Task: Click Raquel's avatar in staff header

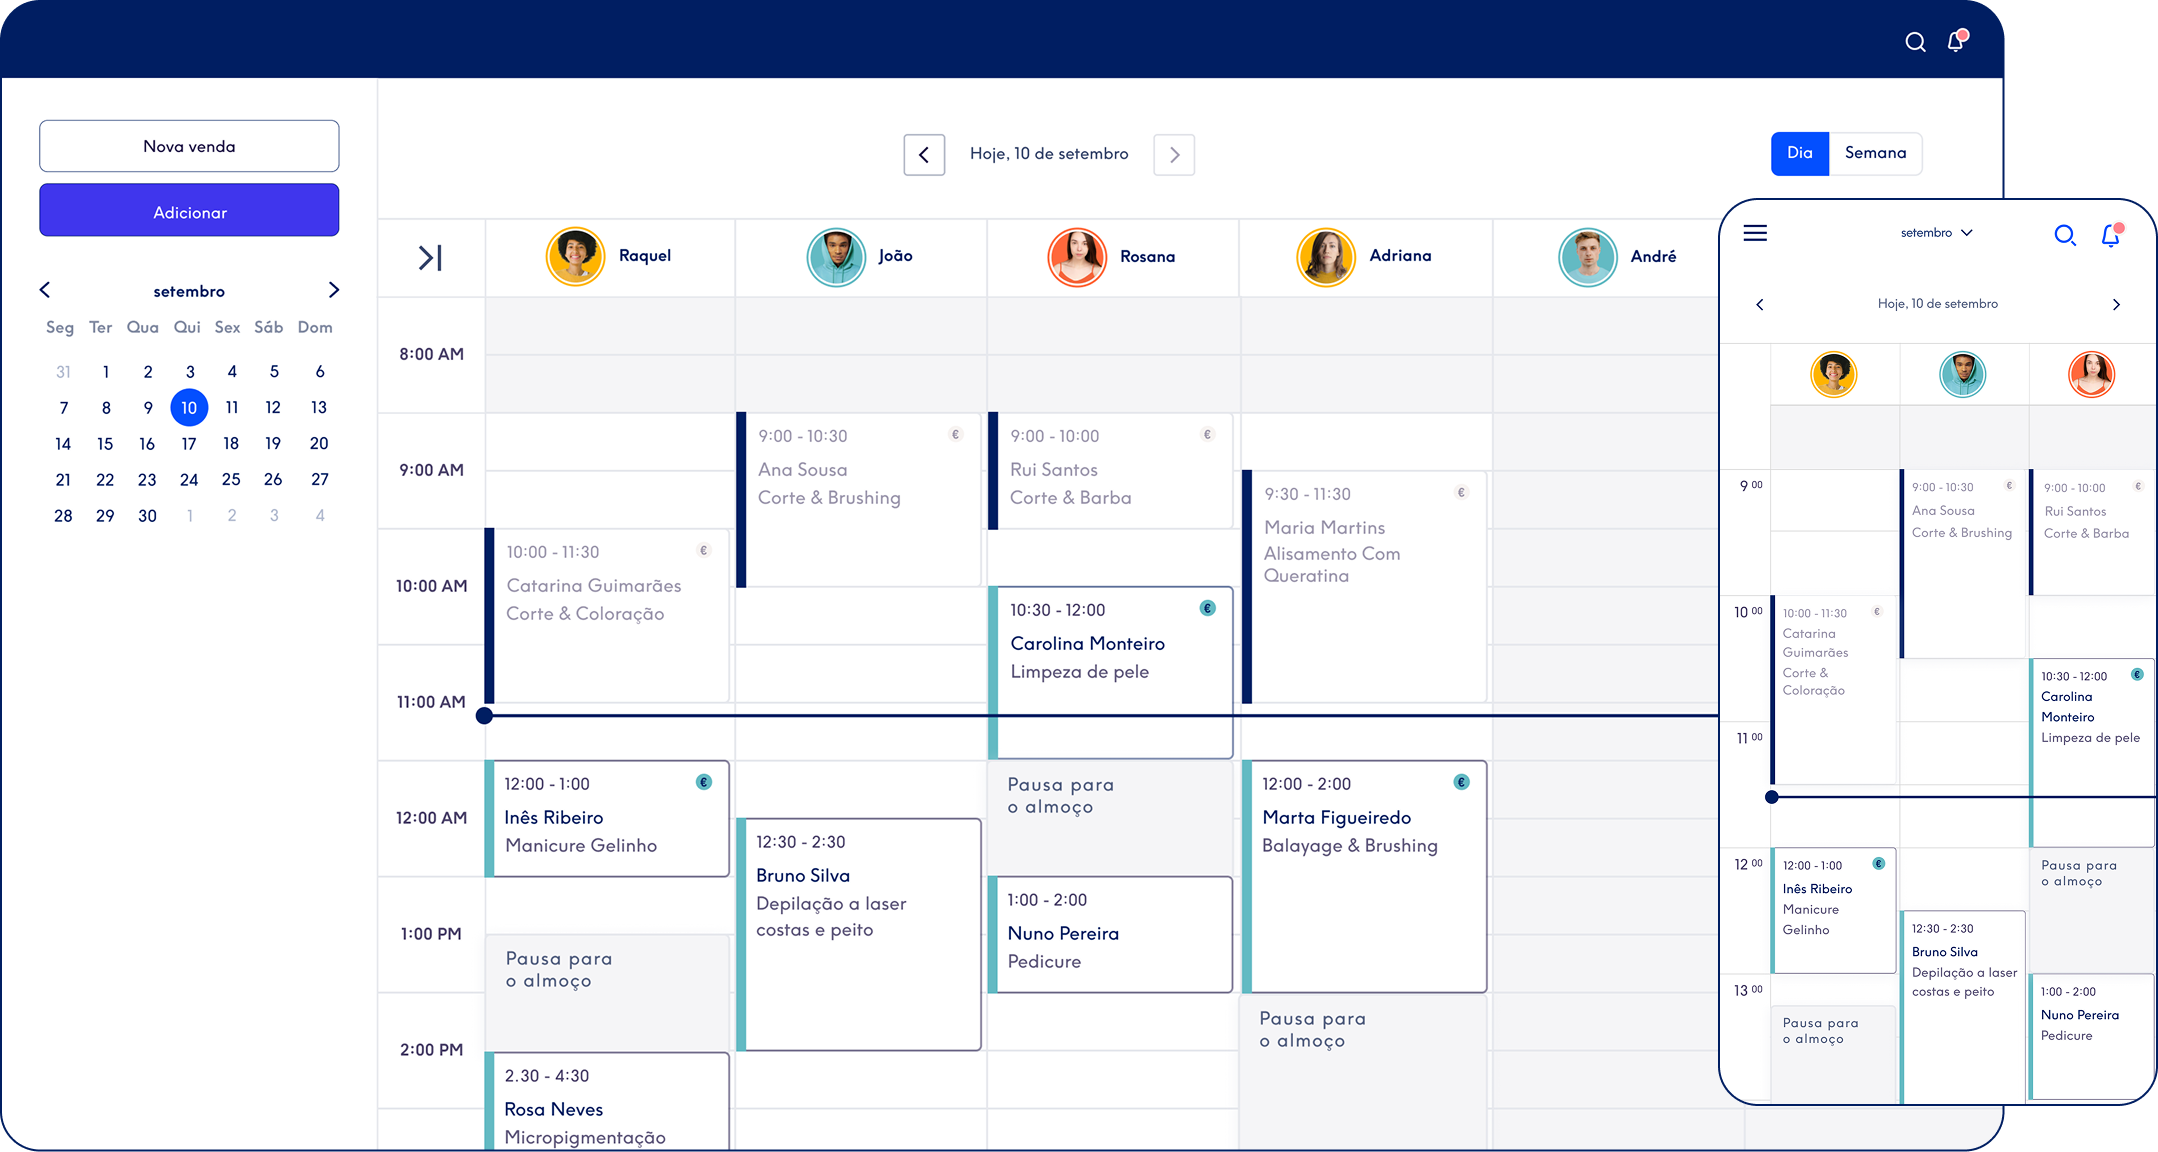Action: click(x=575, y=256)
